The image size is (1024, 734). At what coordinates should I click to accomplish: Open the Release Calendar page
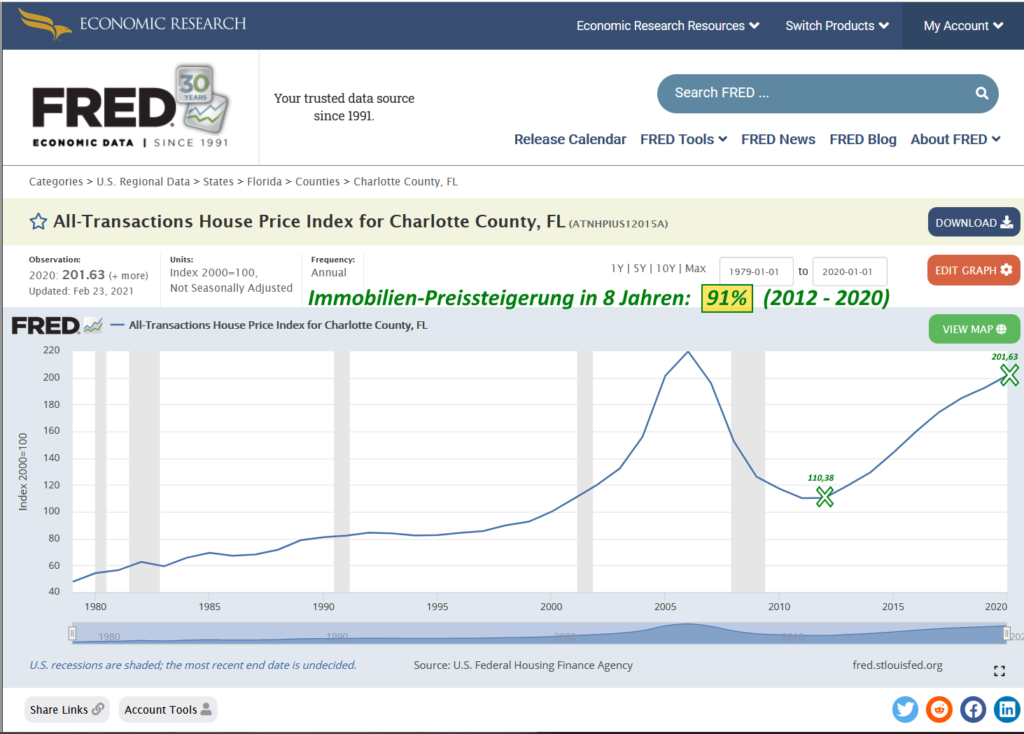click(x=570, y=139)
